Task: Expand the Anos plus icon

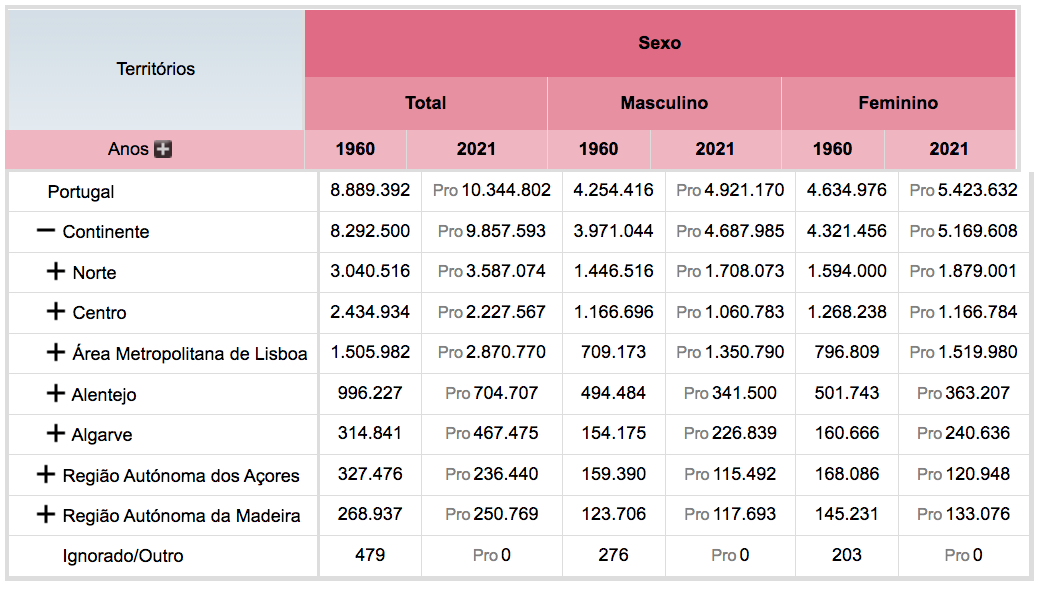Action: (x=163, y=149)
